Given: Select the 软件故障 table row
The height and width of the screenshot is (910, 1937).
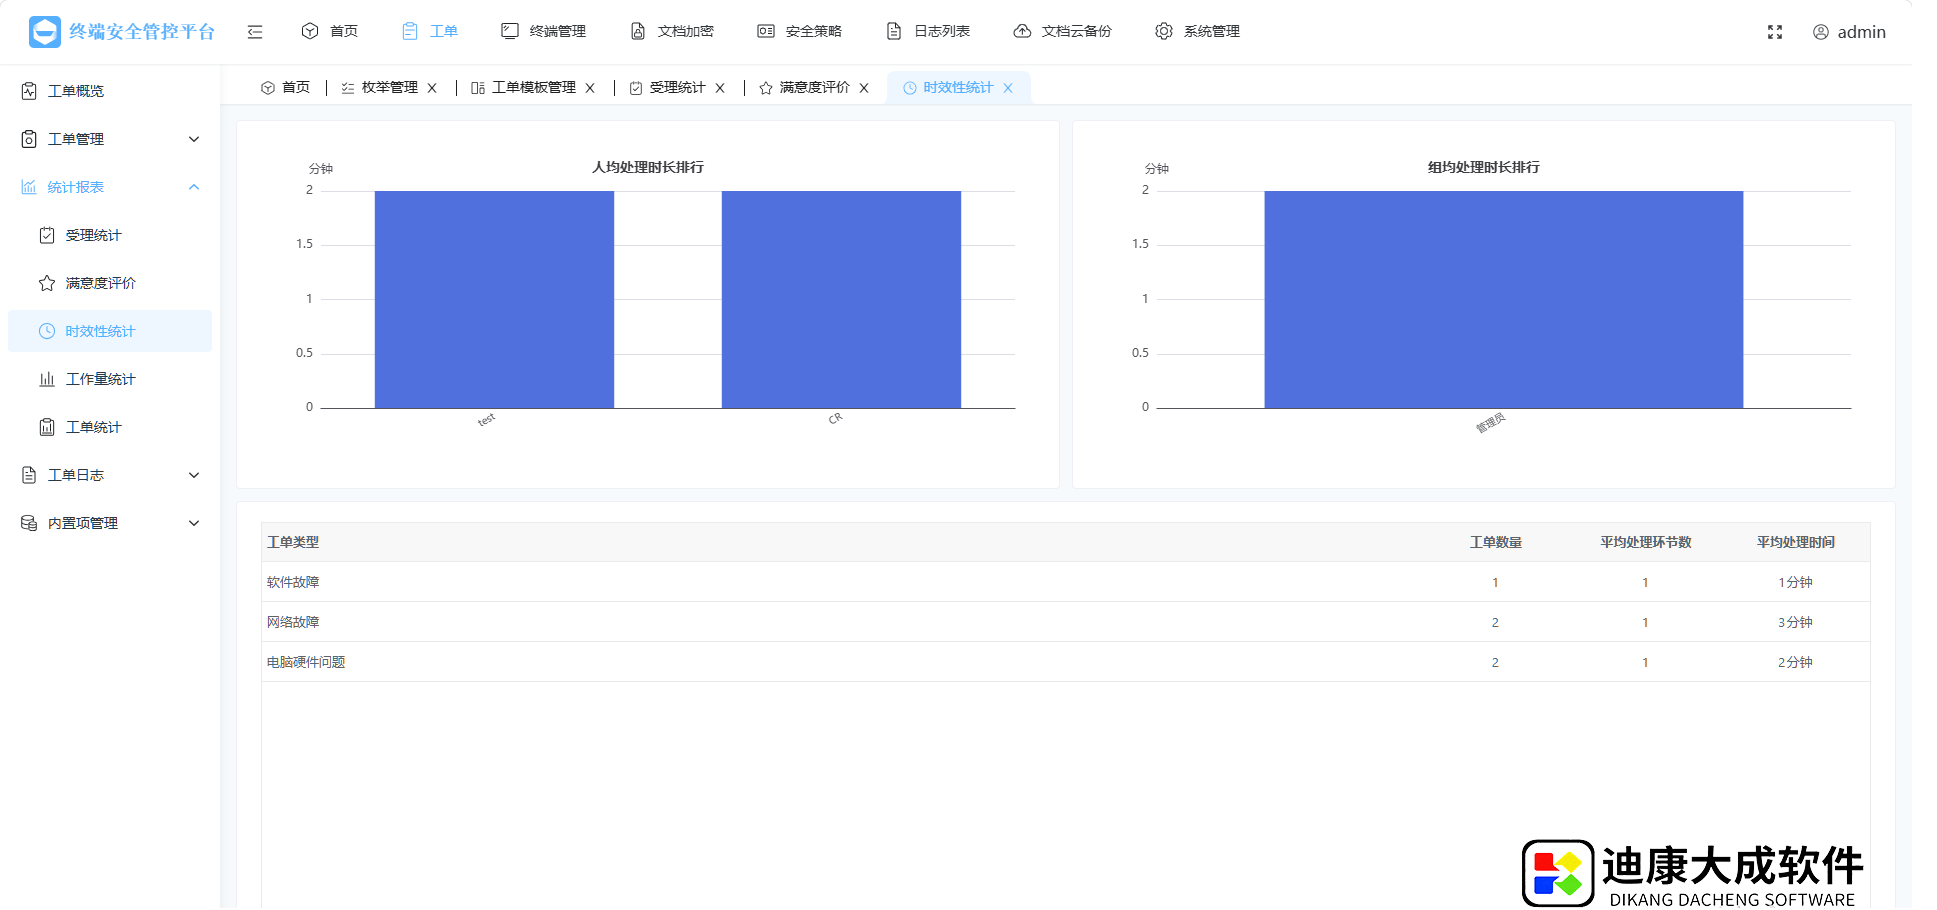Looking at the screenshot, I should pyautogui.click(x=1066, y=582).
